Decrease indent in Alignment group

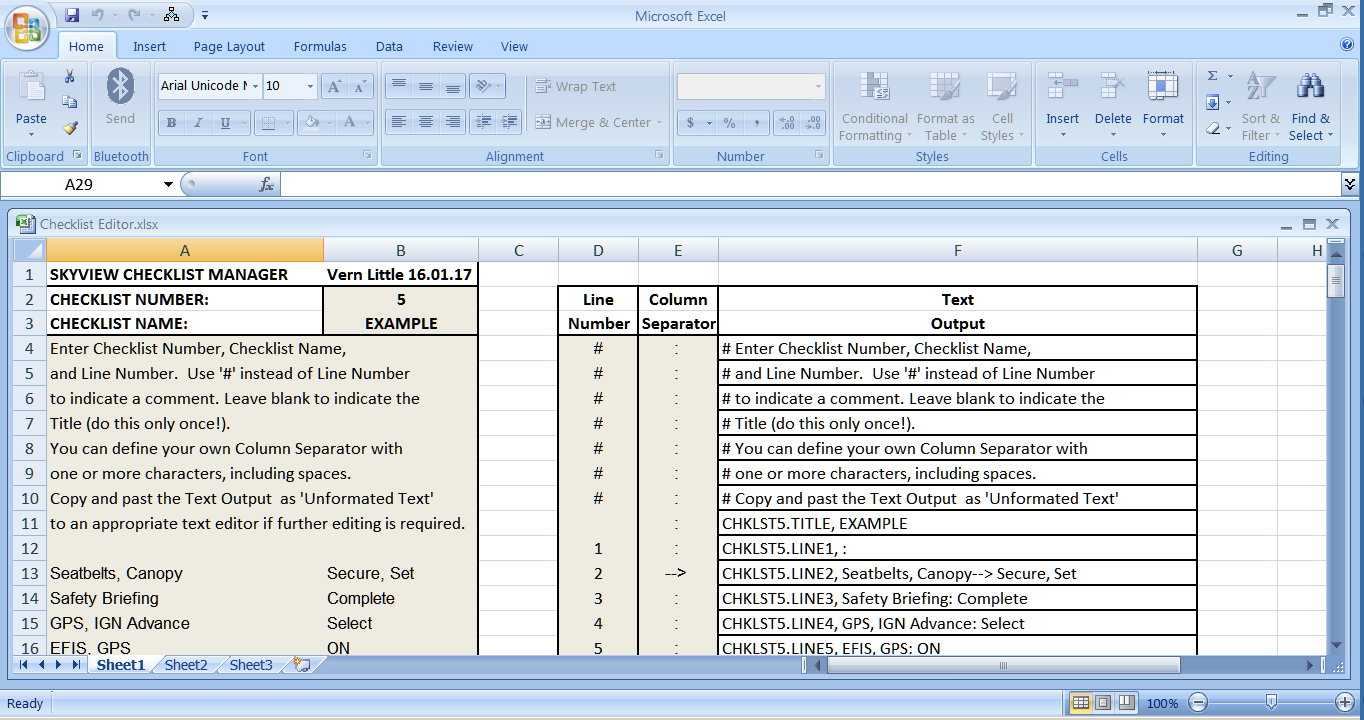(x=484, y=122)
